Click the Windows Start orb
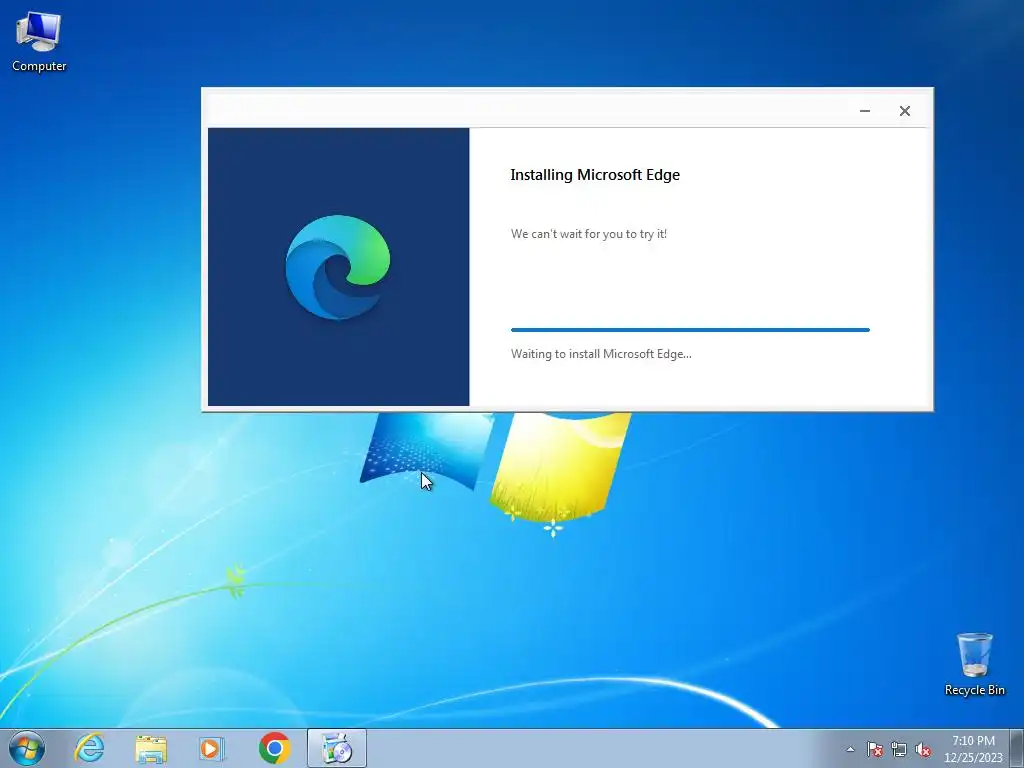 [x=27, y=748]
